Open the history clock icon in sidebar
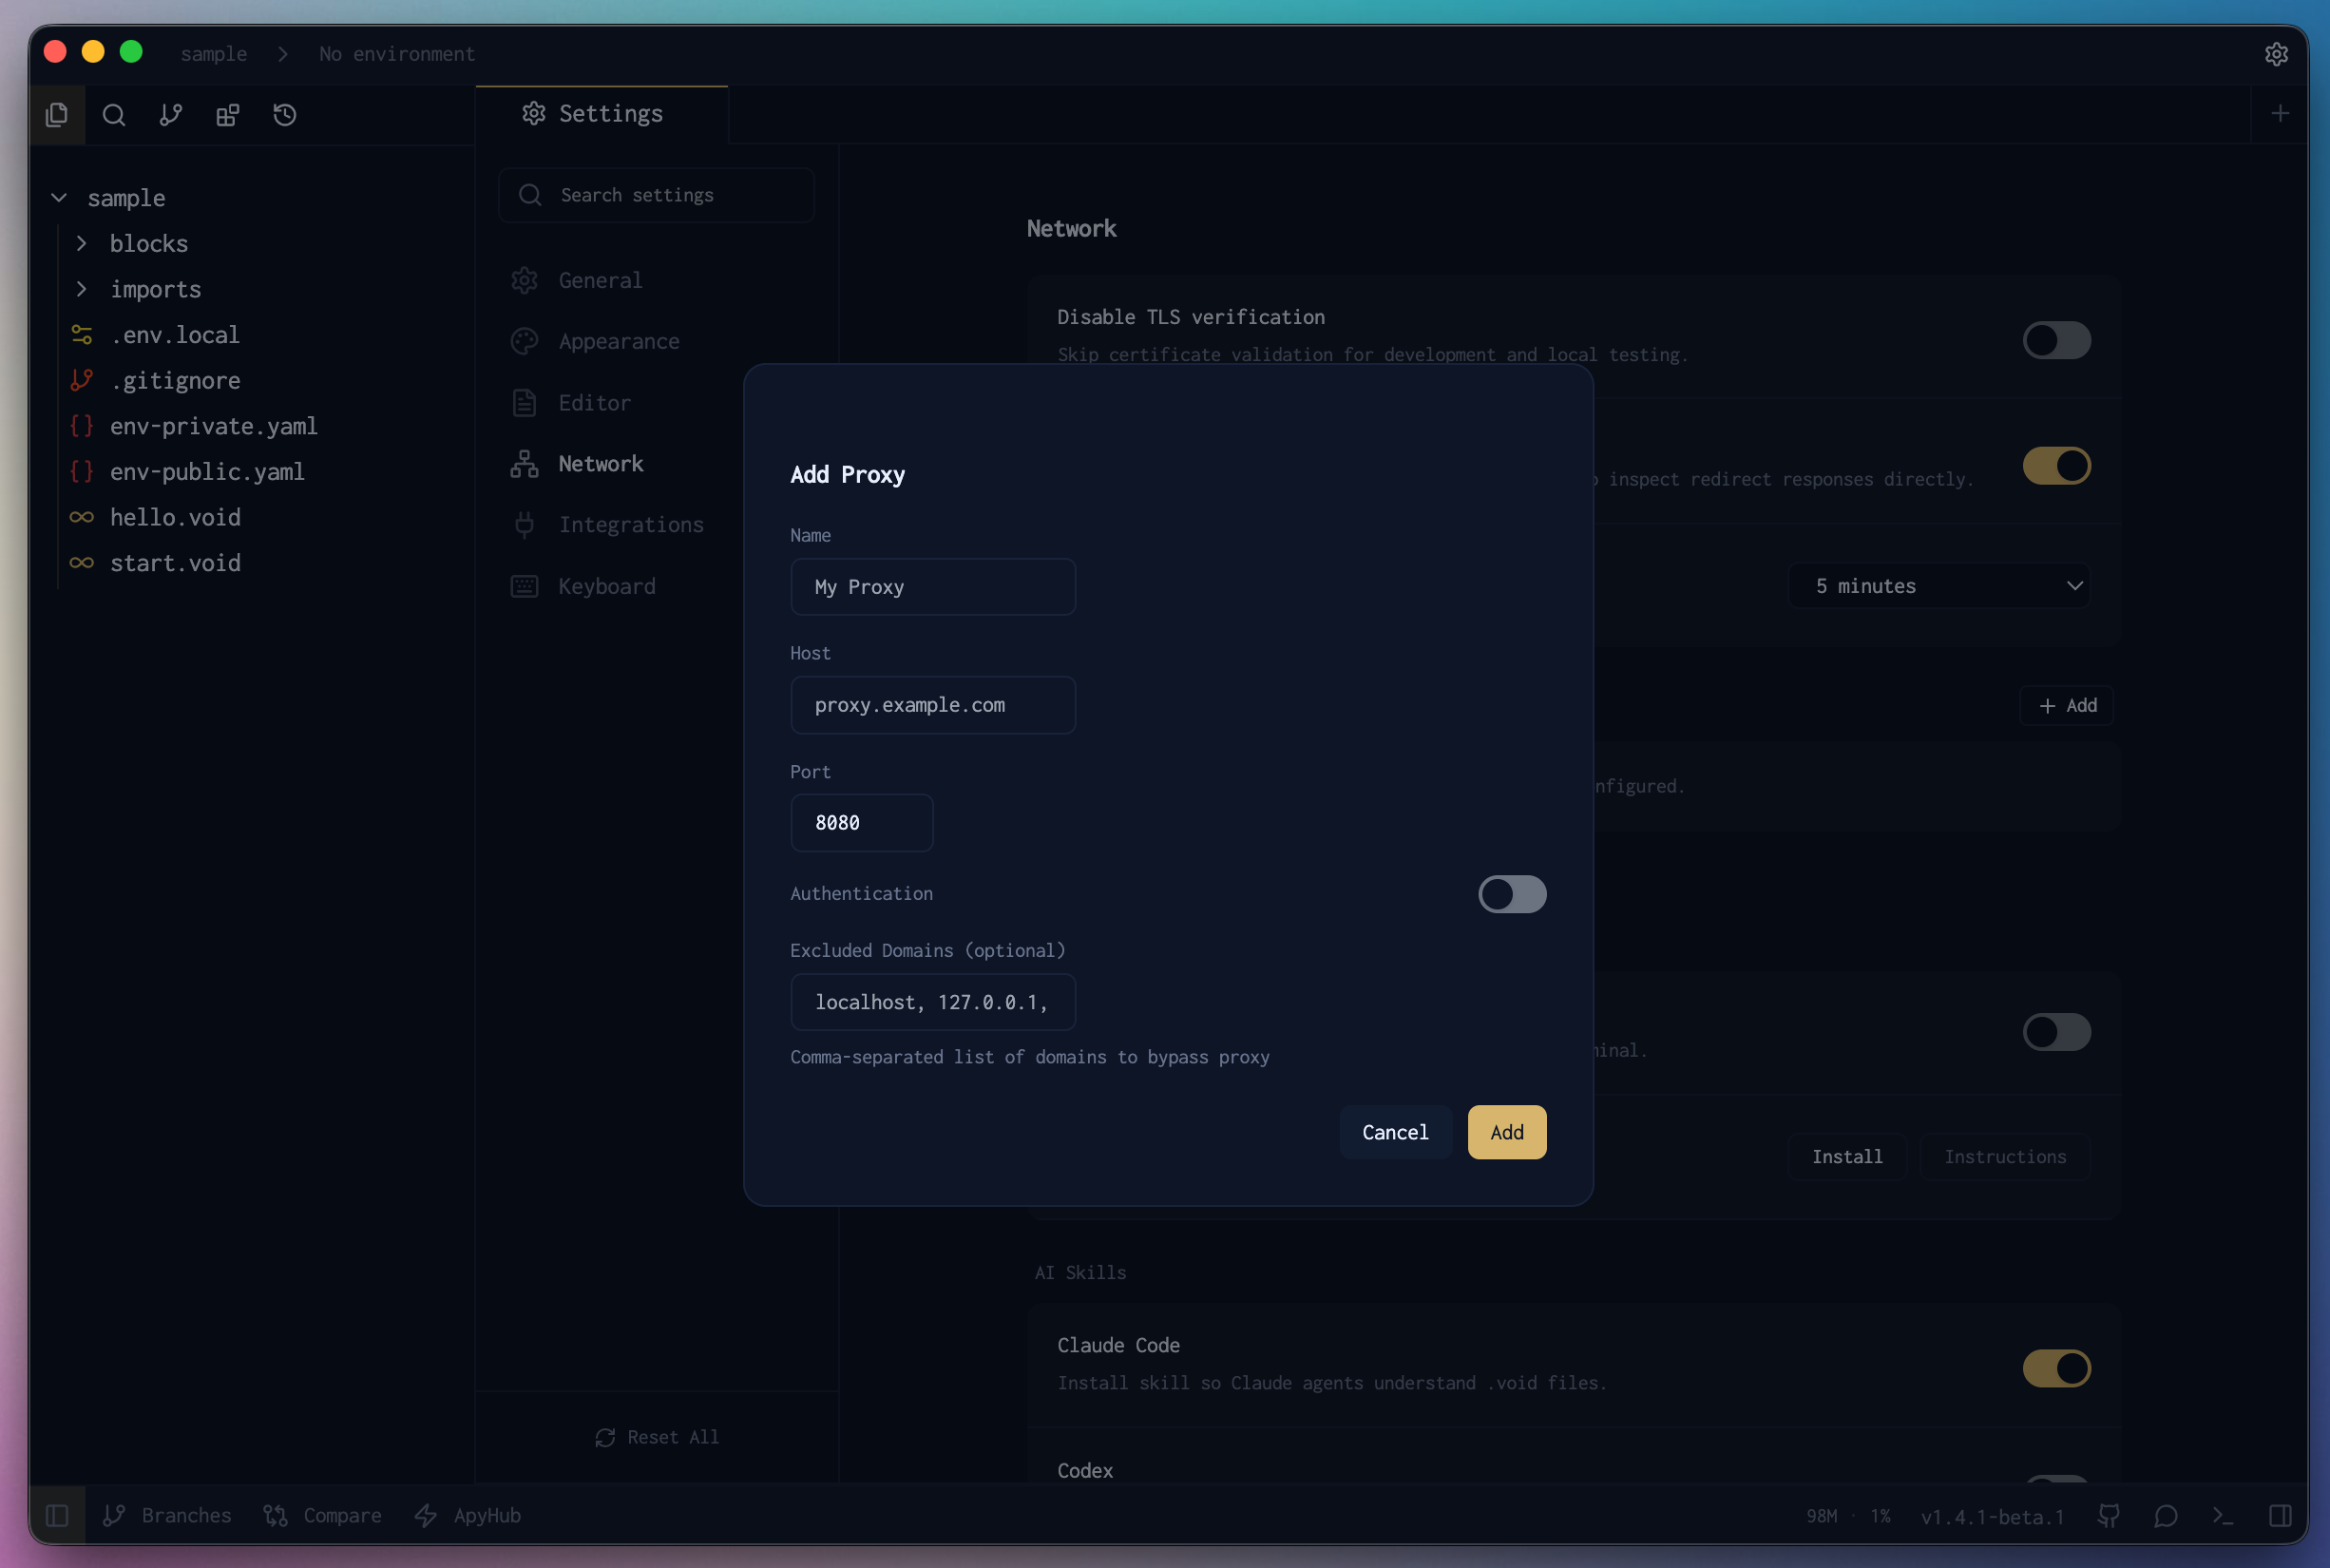This screenshot has height=1568, width=2330. click(x=285, y=115)
